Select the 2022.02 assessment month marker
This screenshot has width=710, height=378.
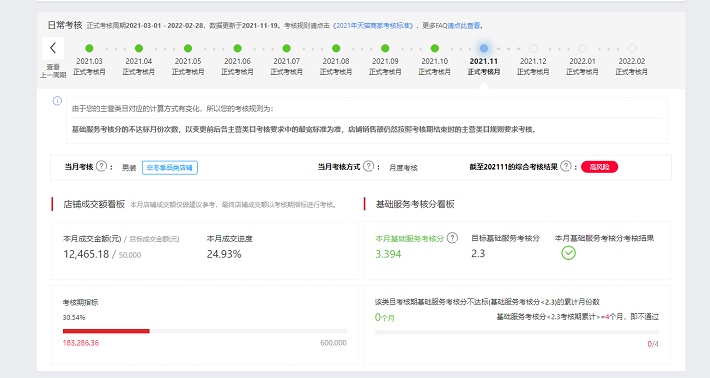pos(632,48)
